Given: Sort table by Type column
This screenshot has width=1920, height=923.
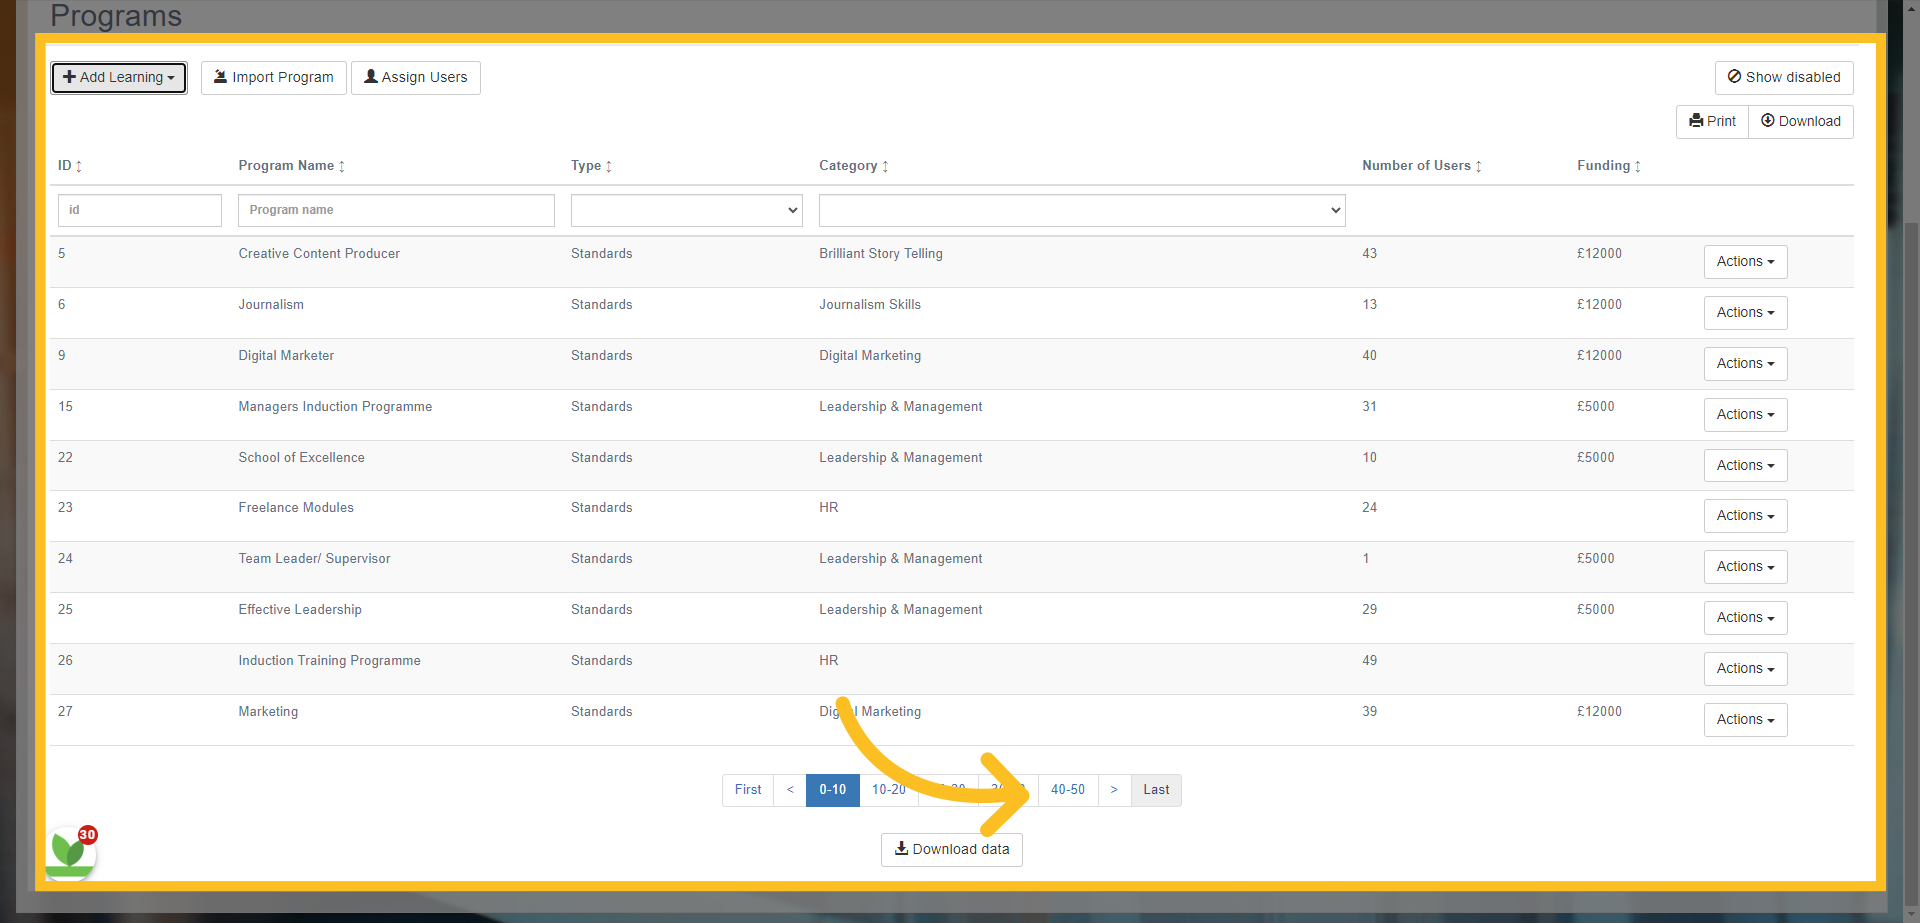Looking at the screenshot, I should click(592, 166).
